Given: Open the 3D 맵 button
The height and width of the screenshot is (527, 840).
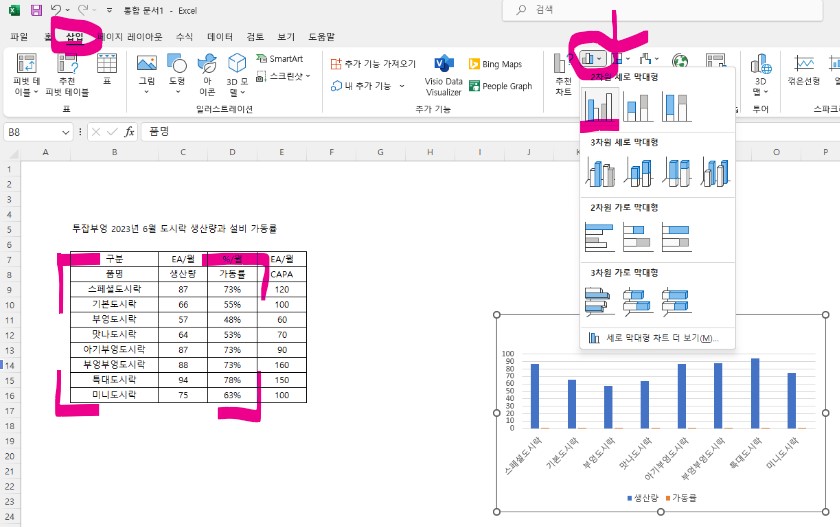Looking at the screenshot, I should pyautogui.click(x=761, y=74).
